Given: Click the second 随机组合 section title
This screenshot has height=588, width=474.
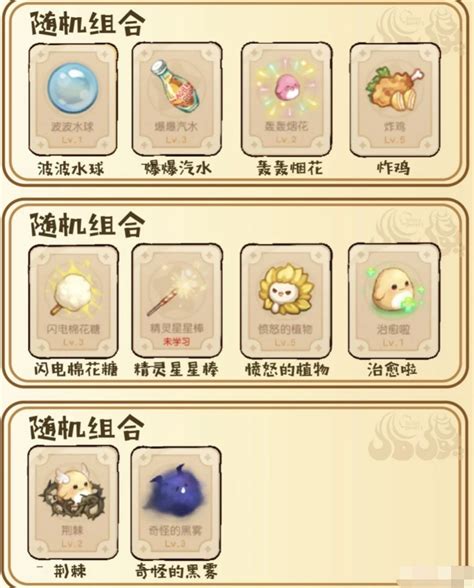Looking at the screenshot, I should [87, 224].
